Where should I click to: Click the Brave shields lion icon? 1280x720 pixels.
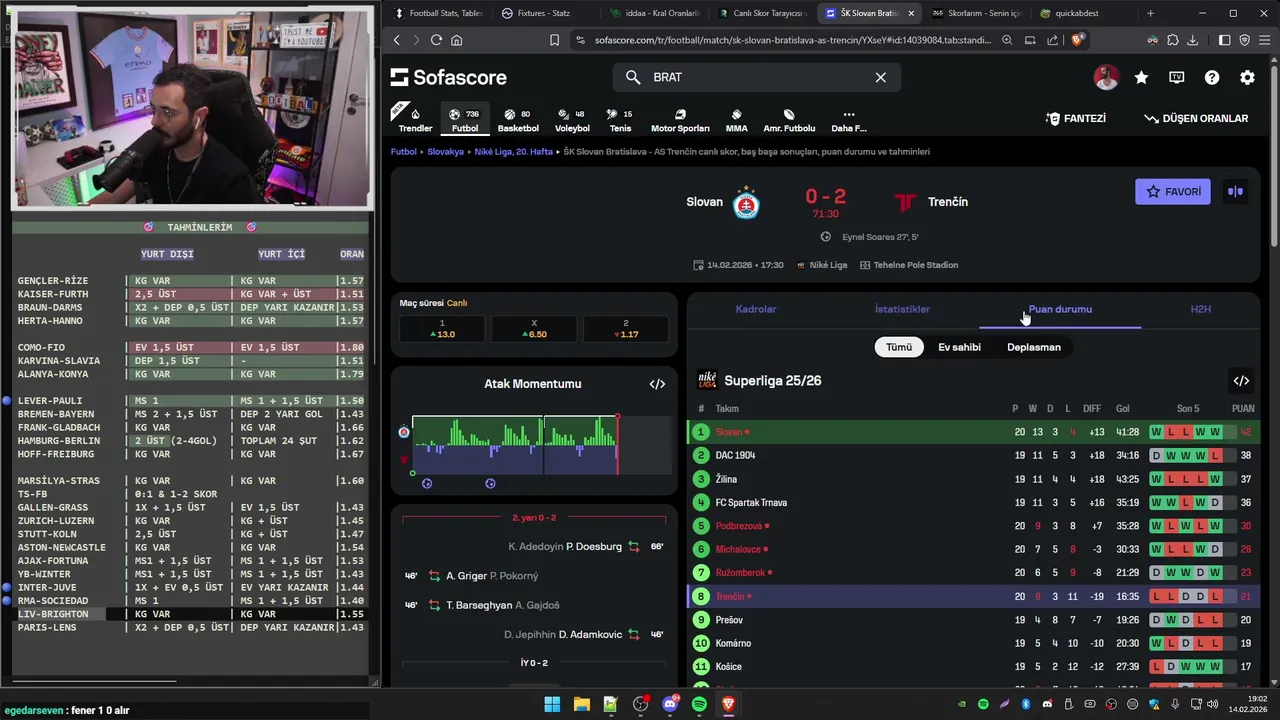[x=1077, y=40]
